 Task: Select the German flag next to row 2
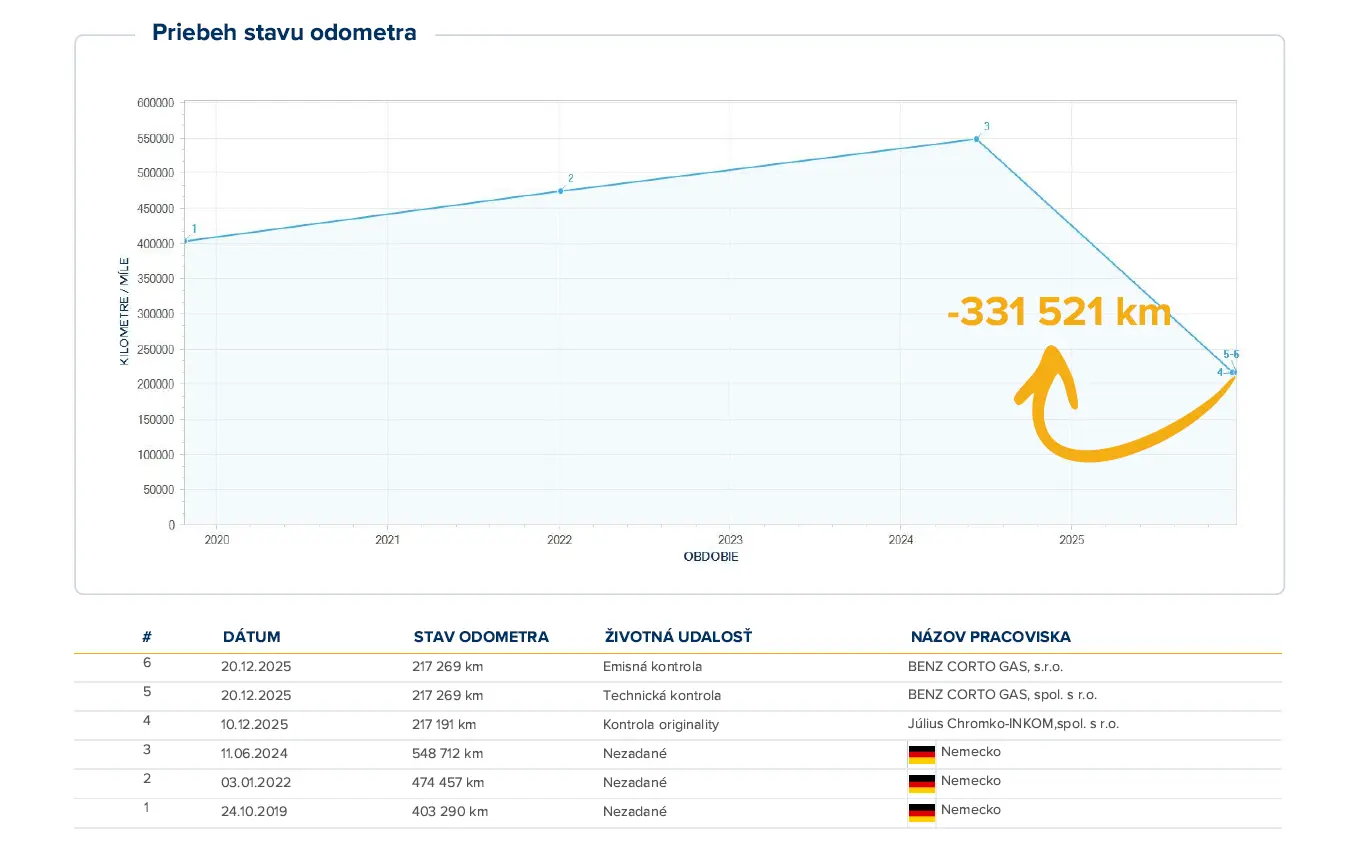coord(921,782)
